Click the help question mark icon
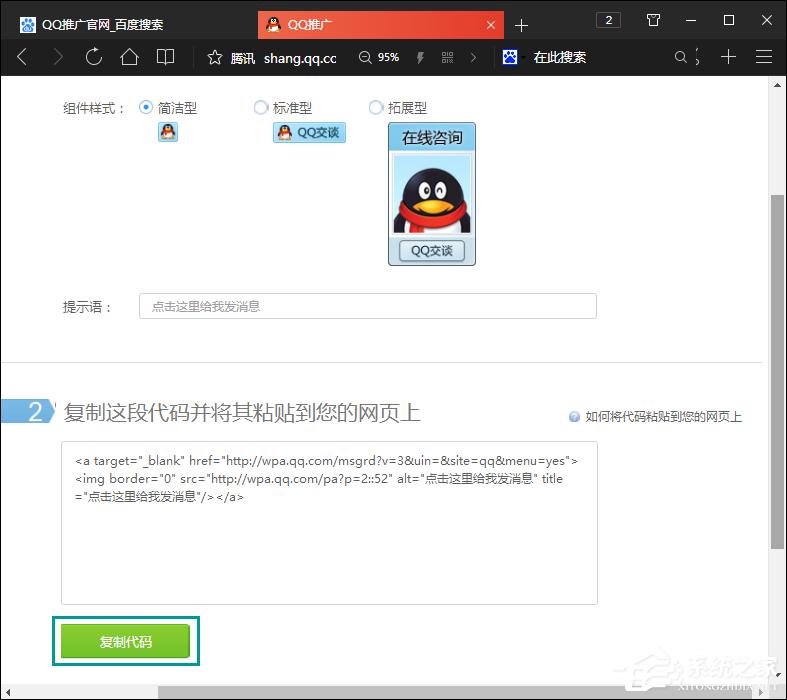 click(x=574, y=417)
